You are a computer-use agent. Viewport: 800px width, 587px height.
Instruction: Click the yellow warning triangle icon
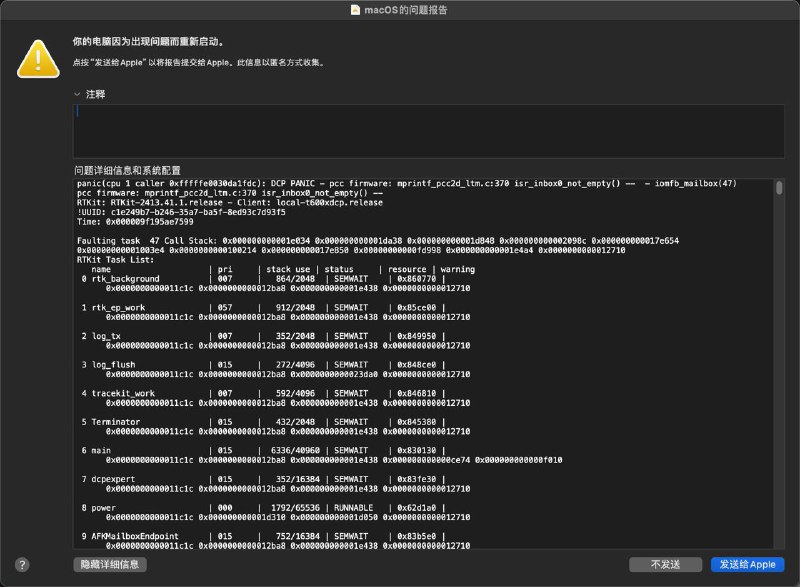click(38, 60)
